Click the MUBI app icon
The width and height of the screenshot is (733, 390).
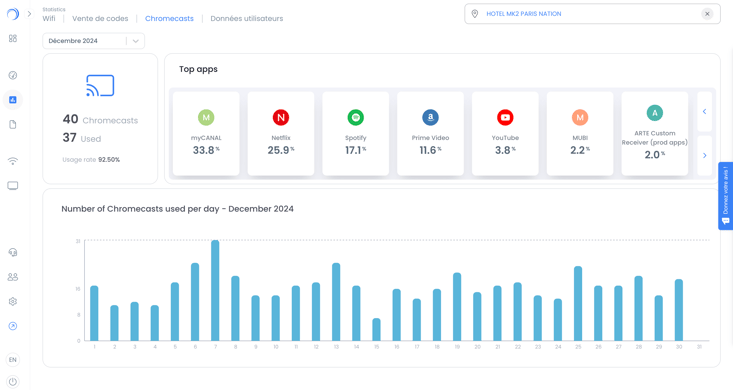point(580,117)
